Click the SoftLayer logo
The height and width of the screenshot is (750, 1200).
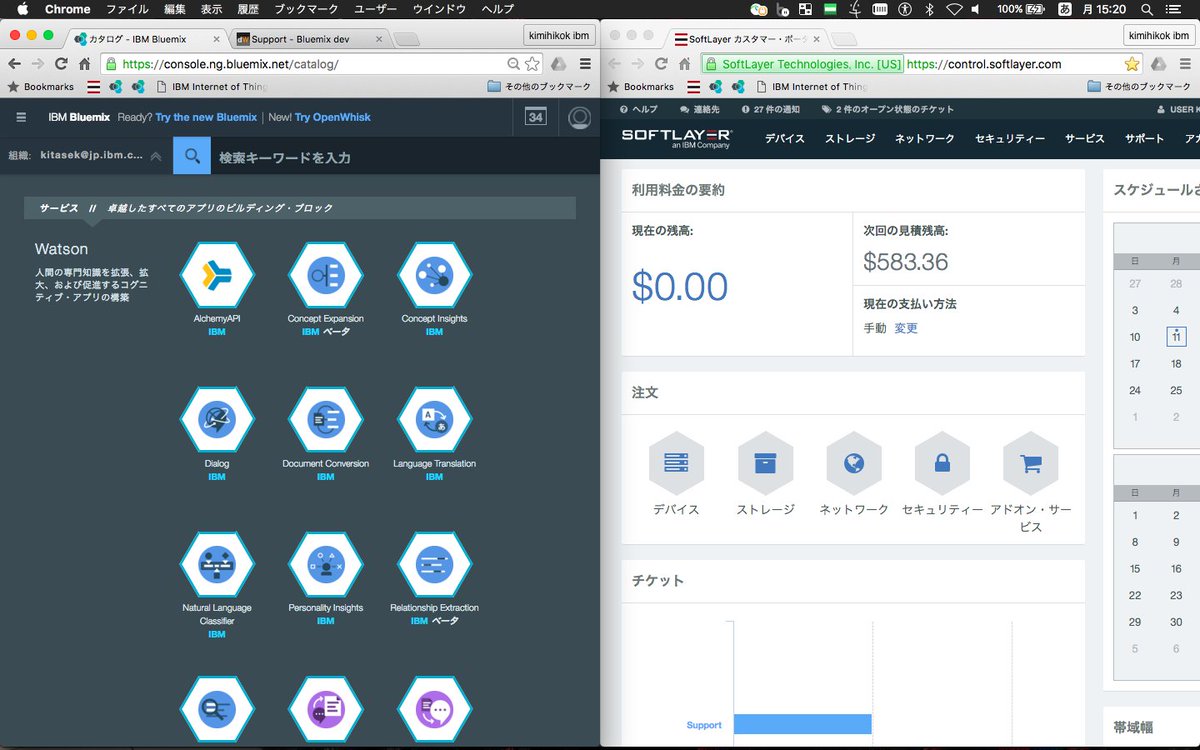click(x=676, y=138)
